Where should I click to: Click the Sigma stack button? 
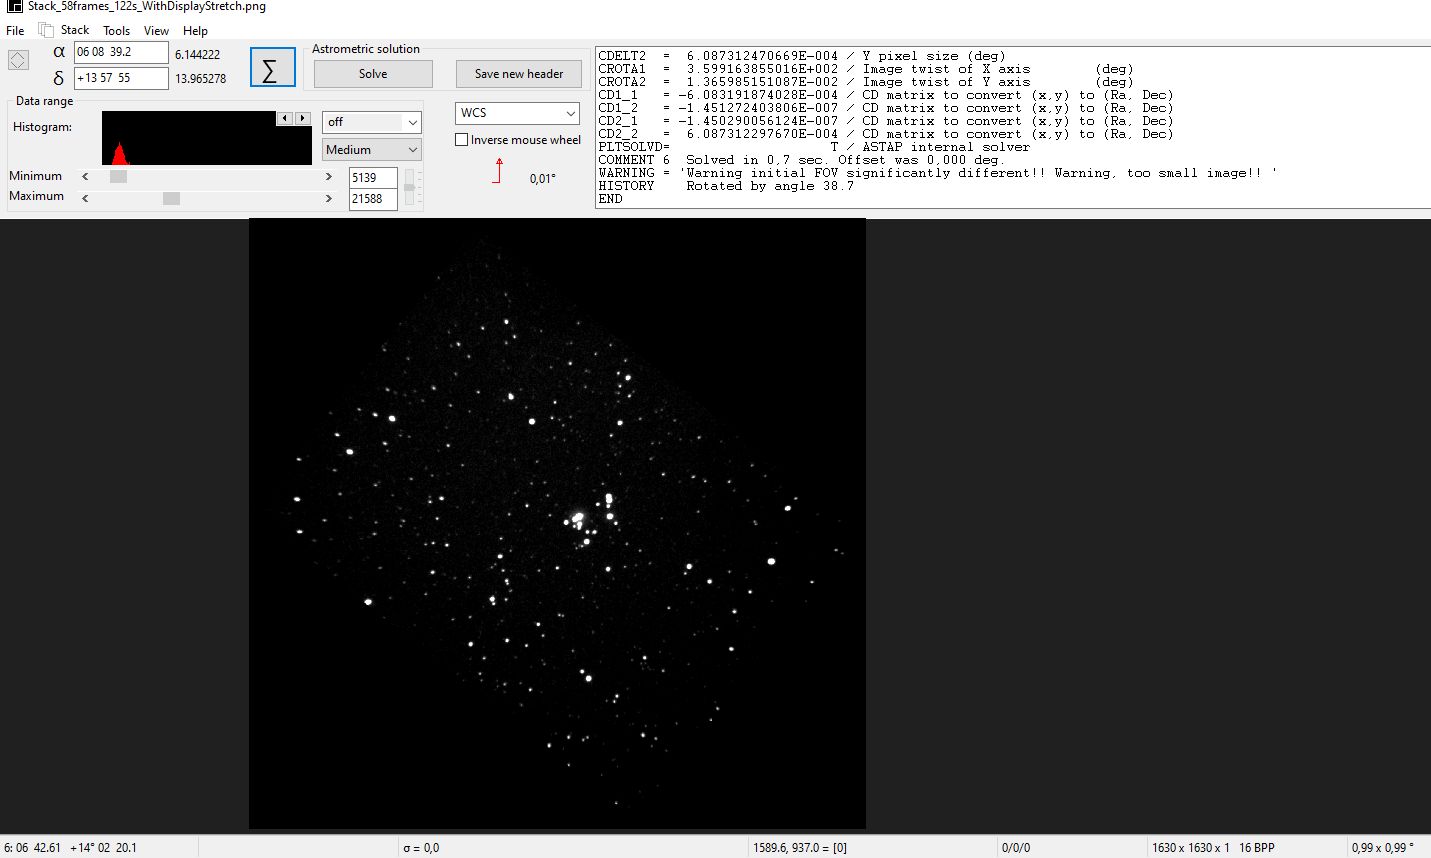[273, 68]
